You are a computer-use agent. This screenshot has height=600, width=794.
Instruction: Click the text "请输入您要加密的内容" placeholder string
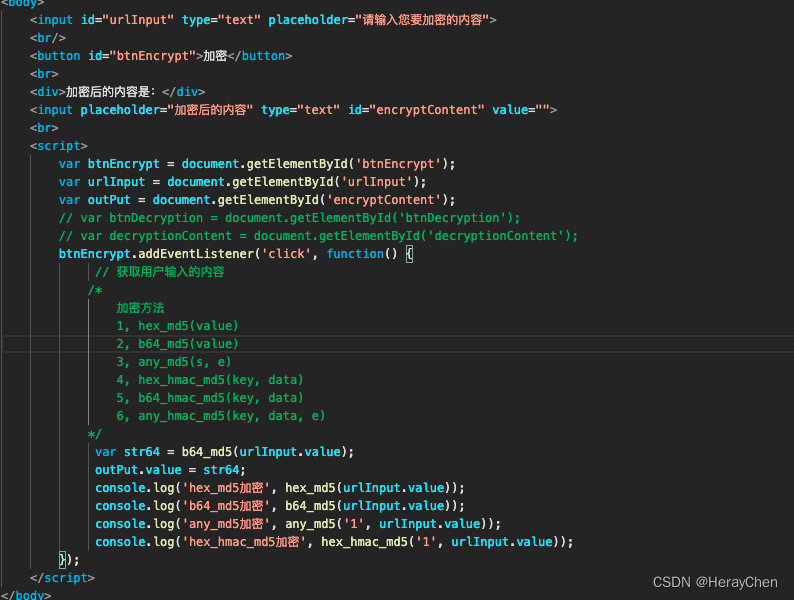pos(422,20)
